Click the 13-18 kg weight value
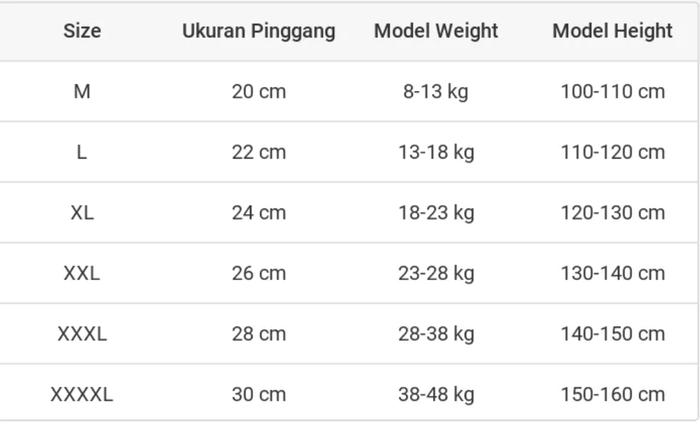Viewport: 700px width, 424px height. (x=436, y=152)
